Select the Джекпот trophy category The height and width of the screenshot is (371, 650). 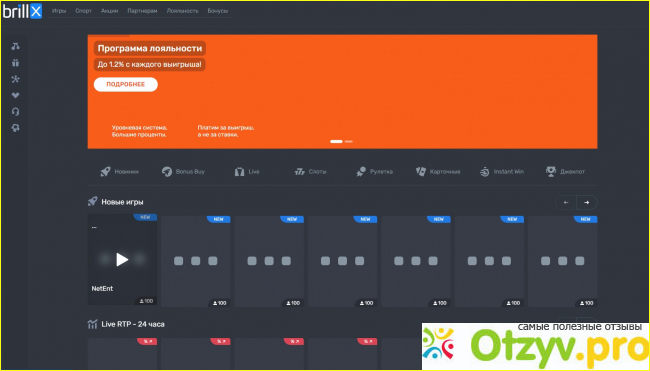click(565, 172)
